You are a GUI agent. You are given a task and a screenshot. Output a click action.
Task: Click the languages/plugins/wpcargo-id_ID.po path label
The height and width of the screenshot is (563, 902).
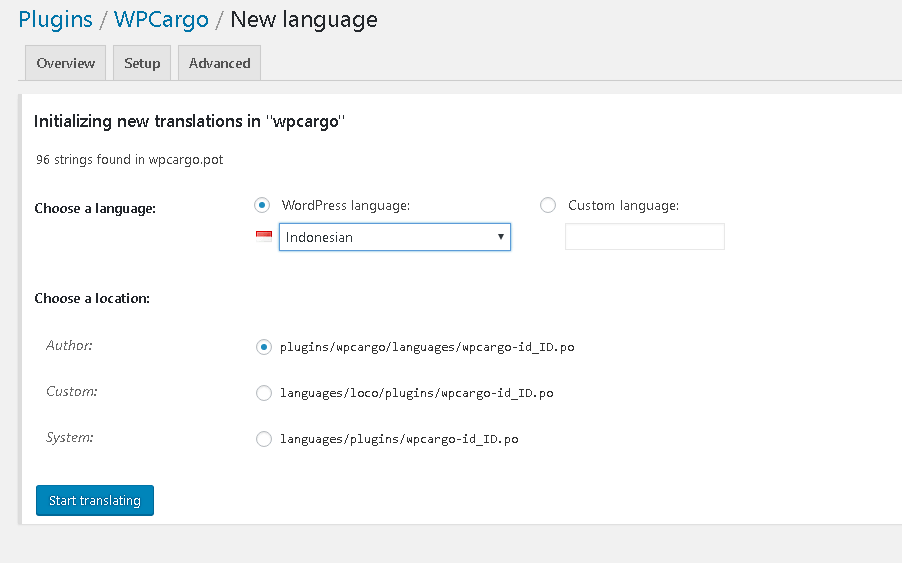[399, 439]
